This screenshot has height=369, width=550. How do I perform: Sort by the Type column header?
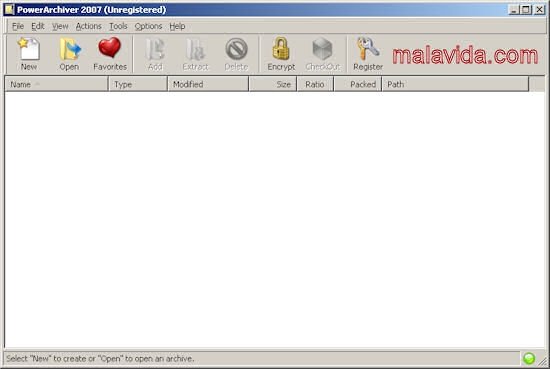coord(138,84)
